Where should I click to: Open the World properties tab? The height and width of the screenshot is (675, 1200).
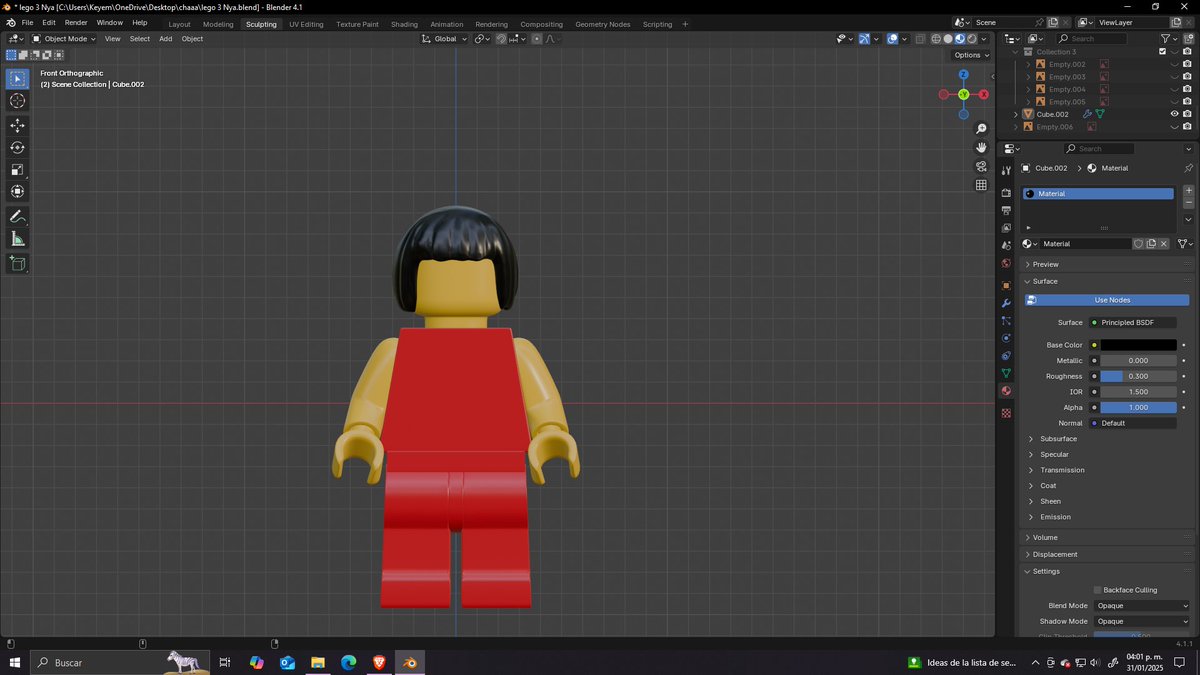(x=1006, y=263)
